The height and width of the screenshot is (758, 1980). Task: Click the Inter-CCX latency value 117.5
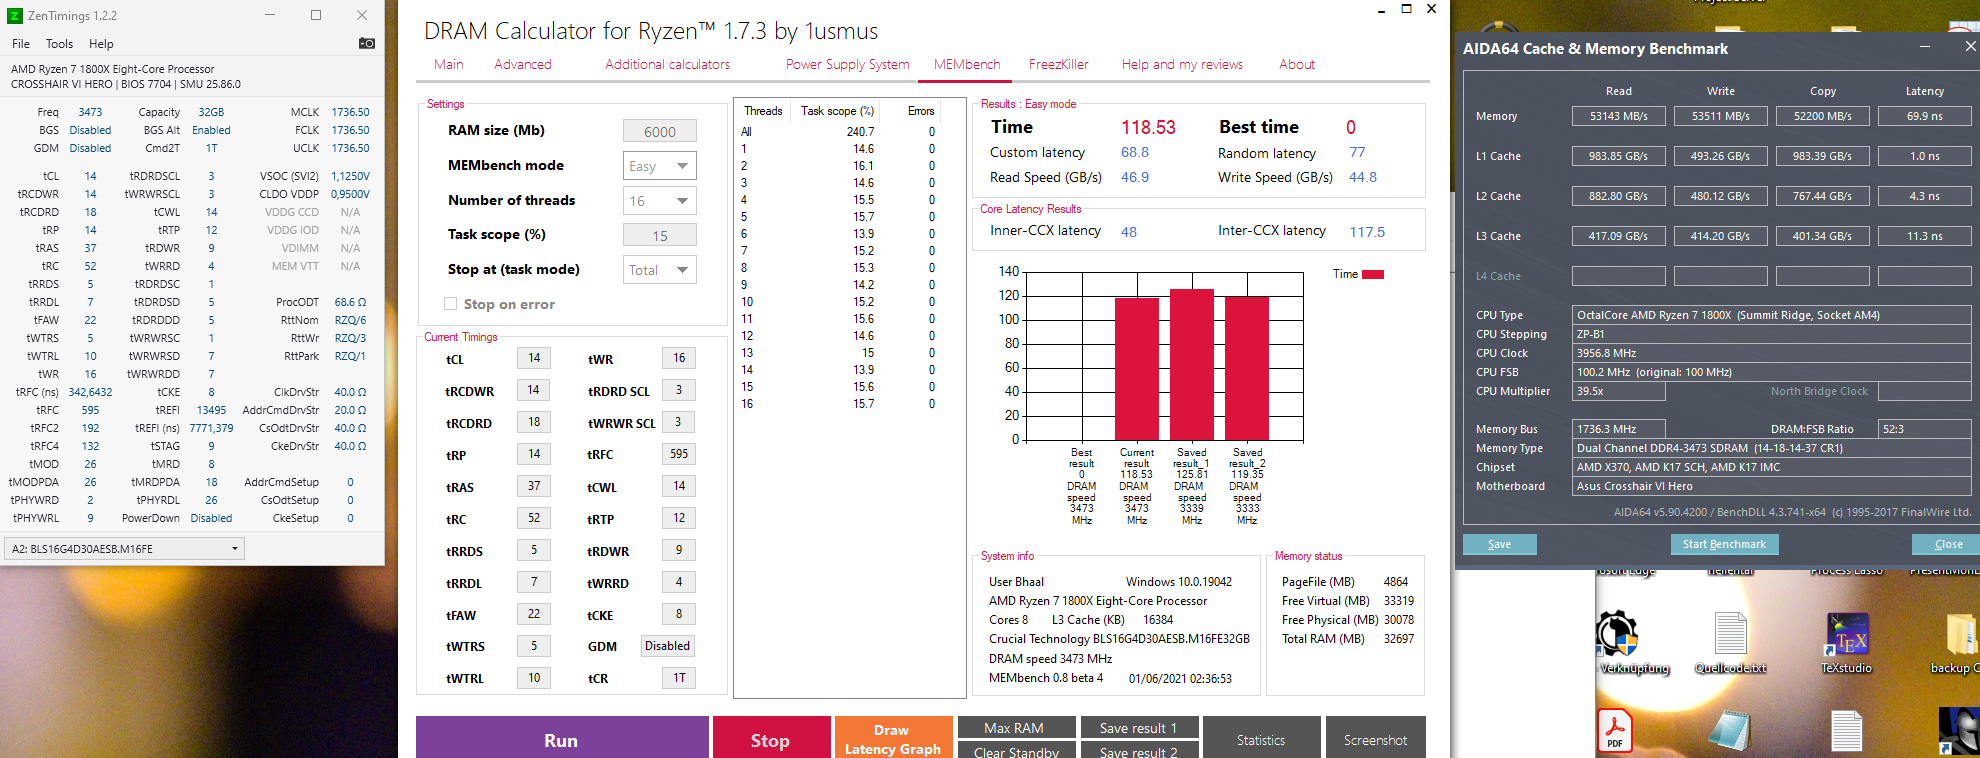1367,232
